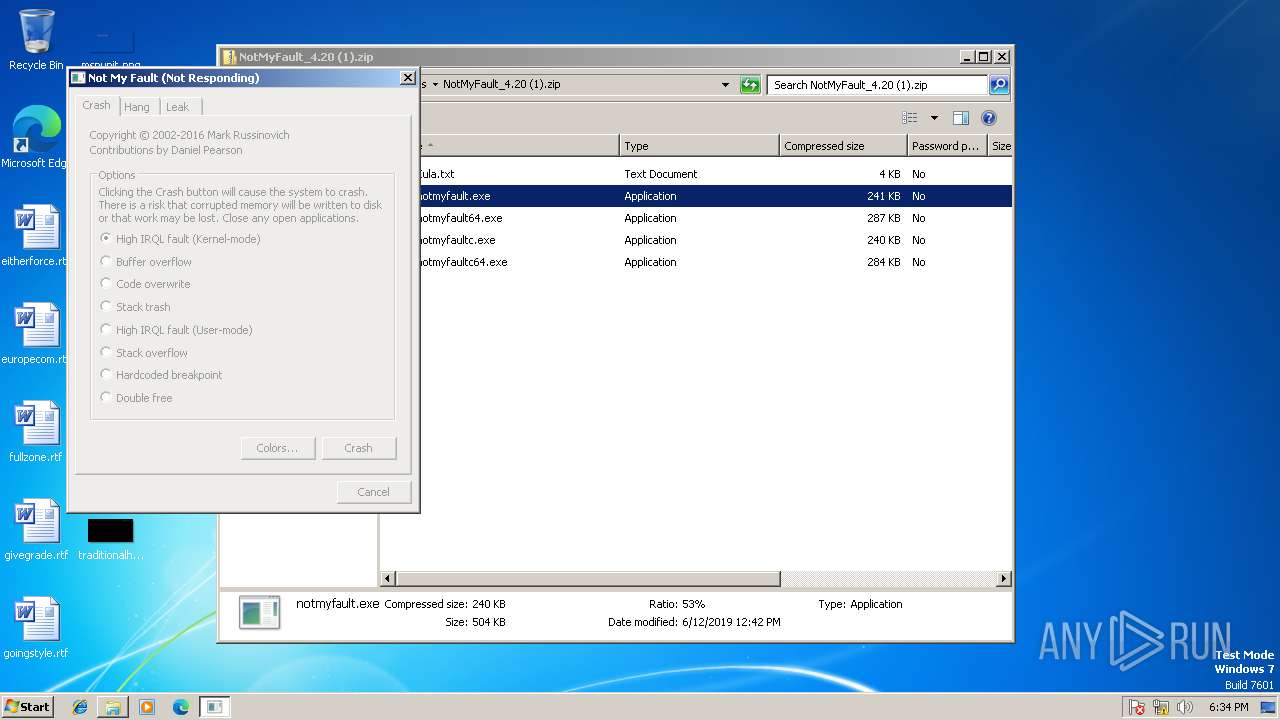Select the notmyfault64.exe file row
The height and width of the screenshot is (720, 1280).
[697, 218]
